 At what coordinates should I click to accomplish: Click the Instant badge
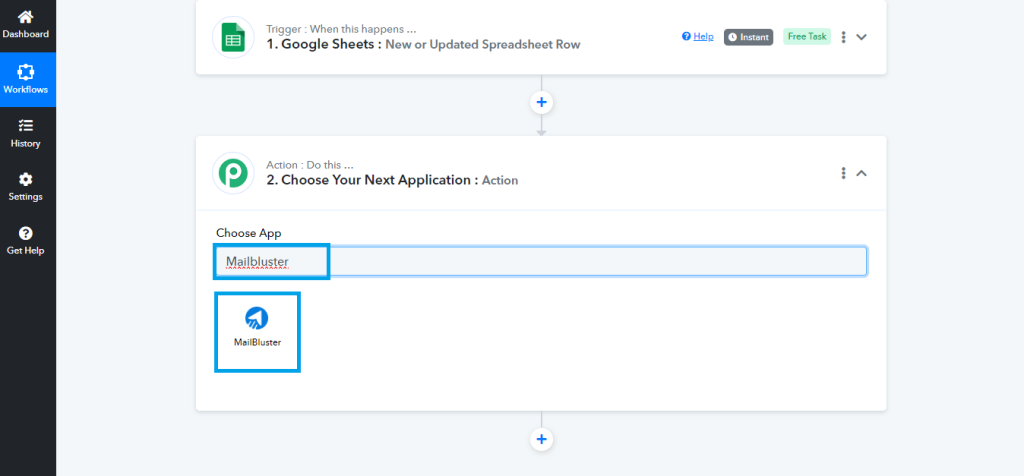point(748,37)
